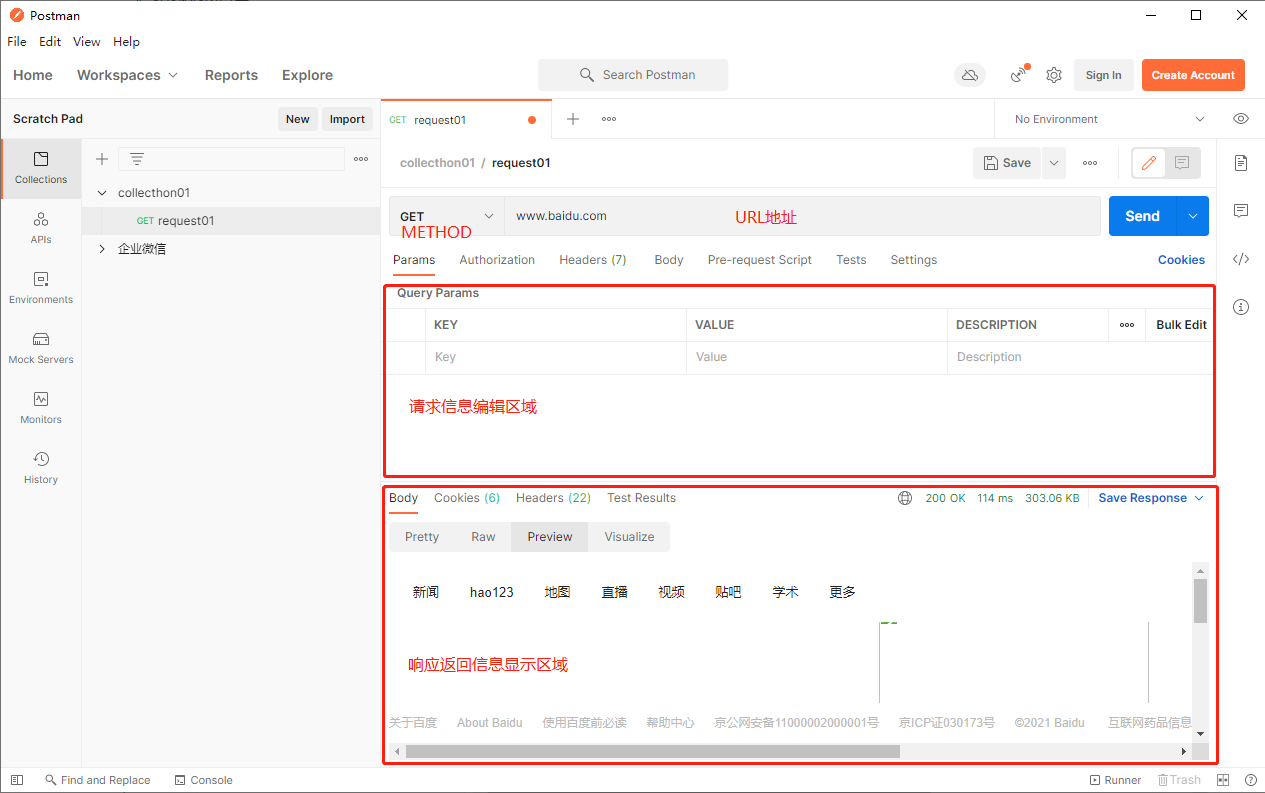Click the Send button

click(x=1143, y=216)
